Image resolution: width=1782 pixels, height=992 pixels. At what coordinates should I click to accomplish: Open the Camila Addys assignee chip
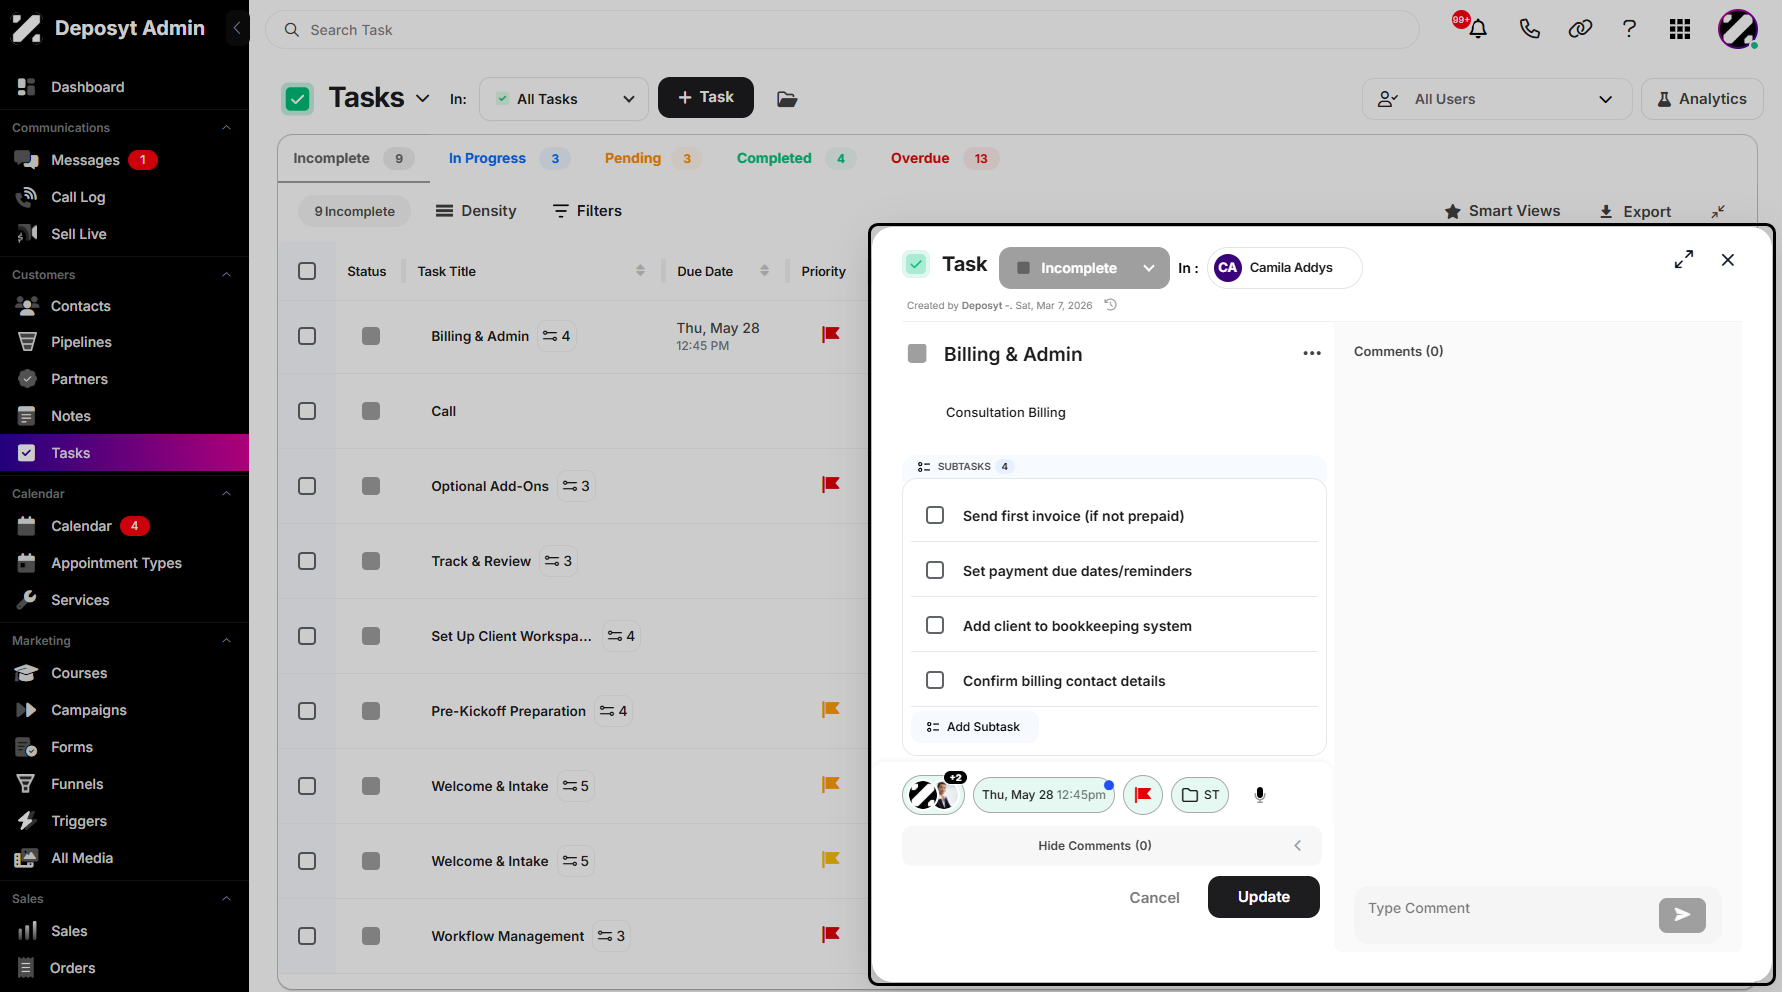click(x=1284, y=268)
